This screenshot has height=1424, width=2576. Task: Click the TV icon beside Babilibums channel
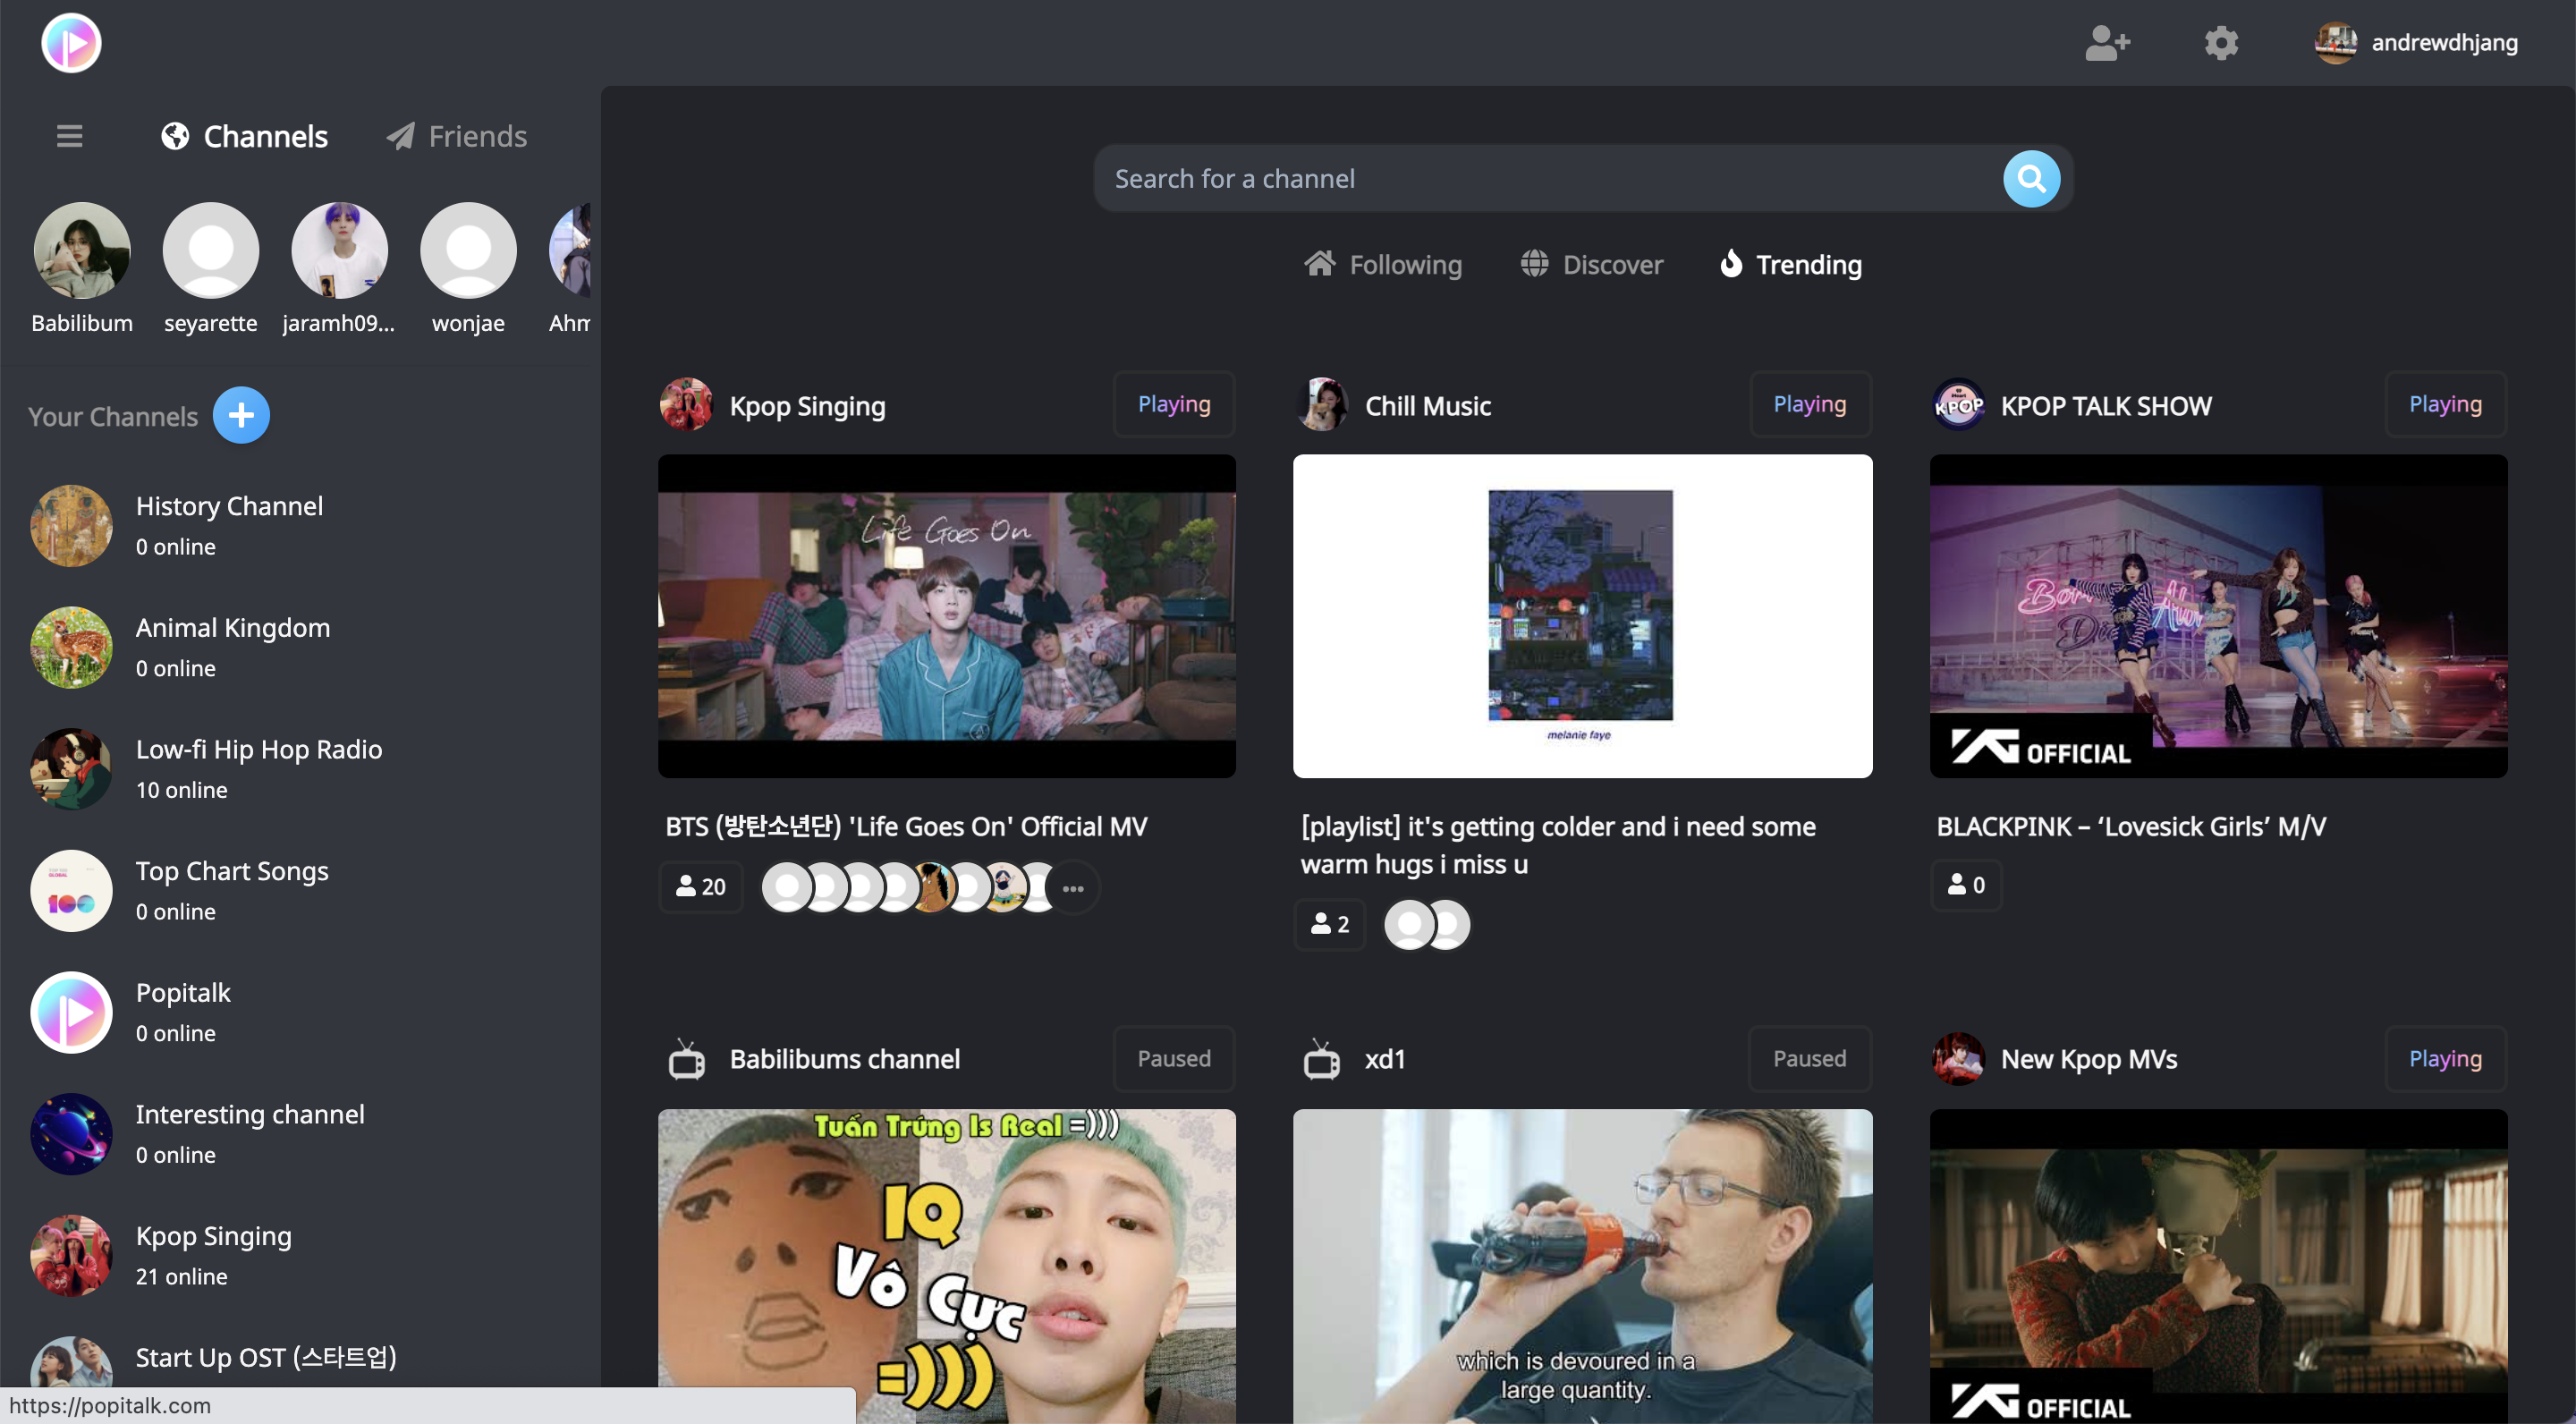pyautogui.click(x=686, y=1059)
